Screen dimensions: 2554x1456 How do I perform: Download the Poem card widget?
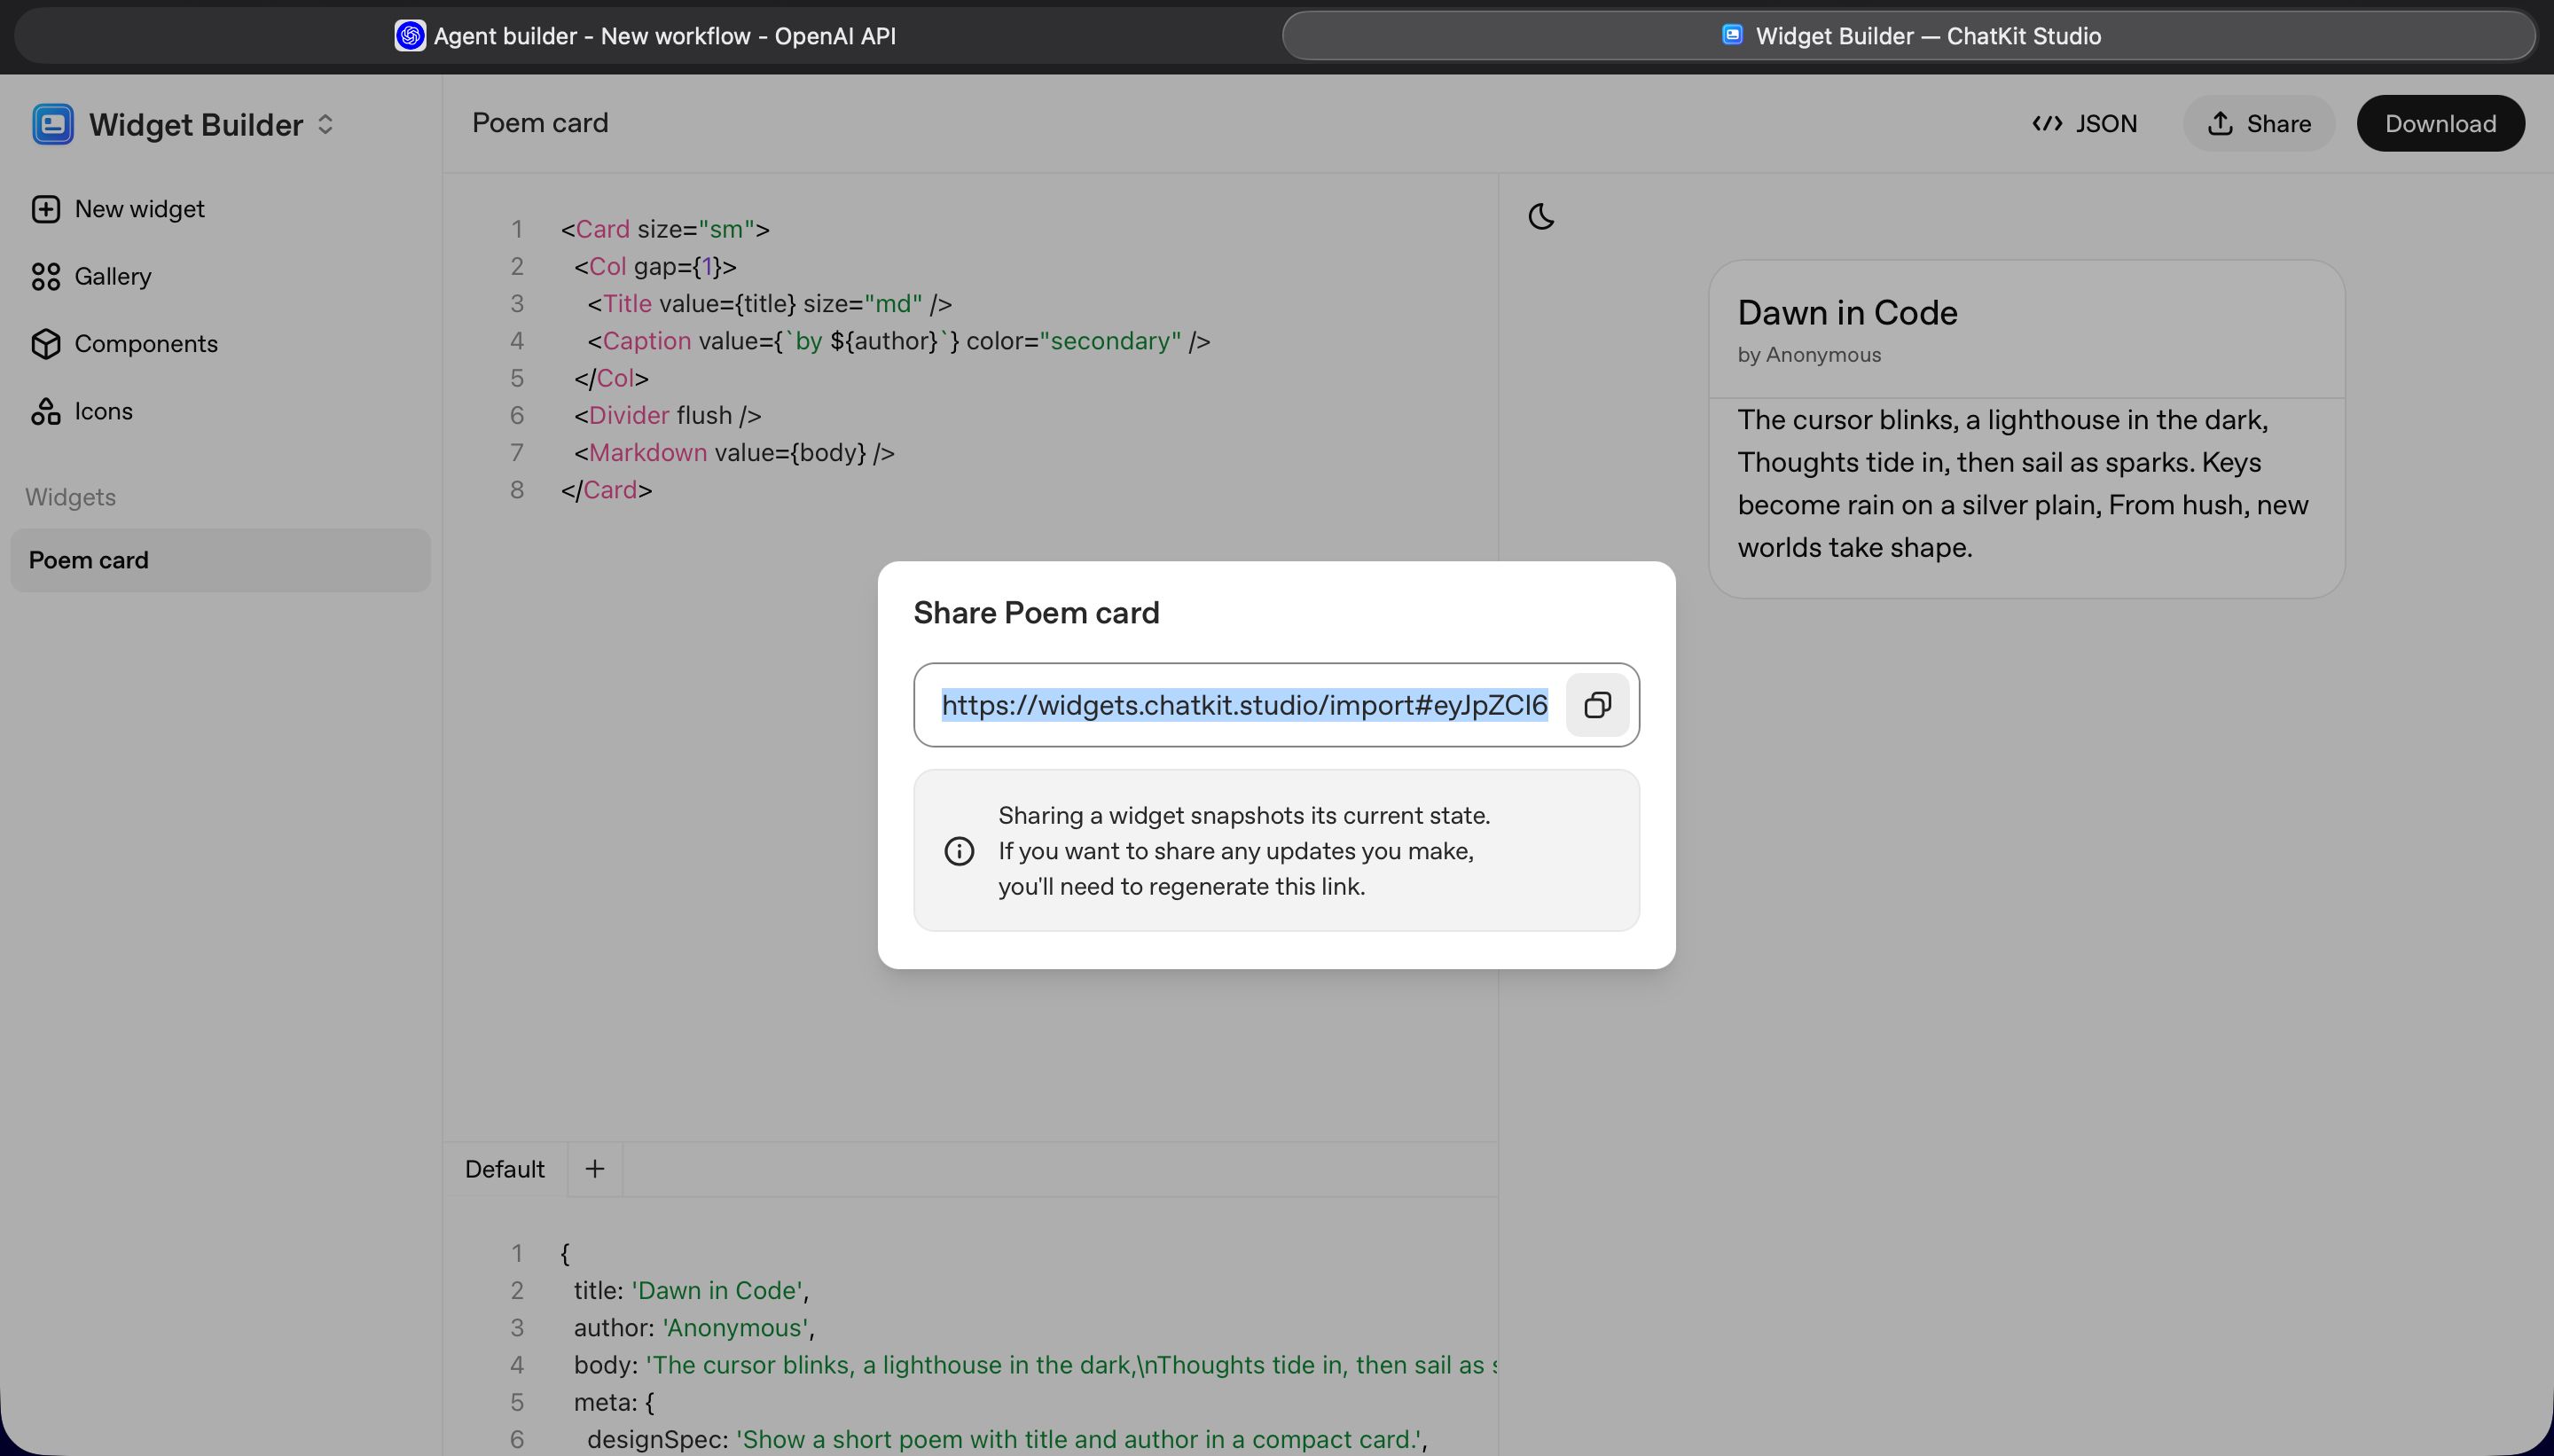coord(2440,123)
